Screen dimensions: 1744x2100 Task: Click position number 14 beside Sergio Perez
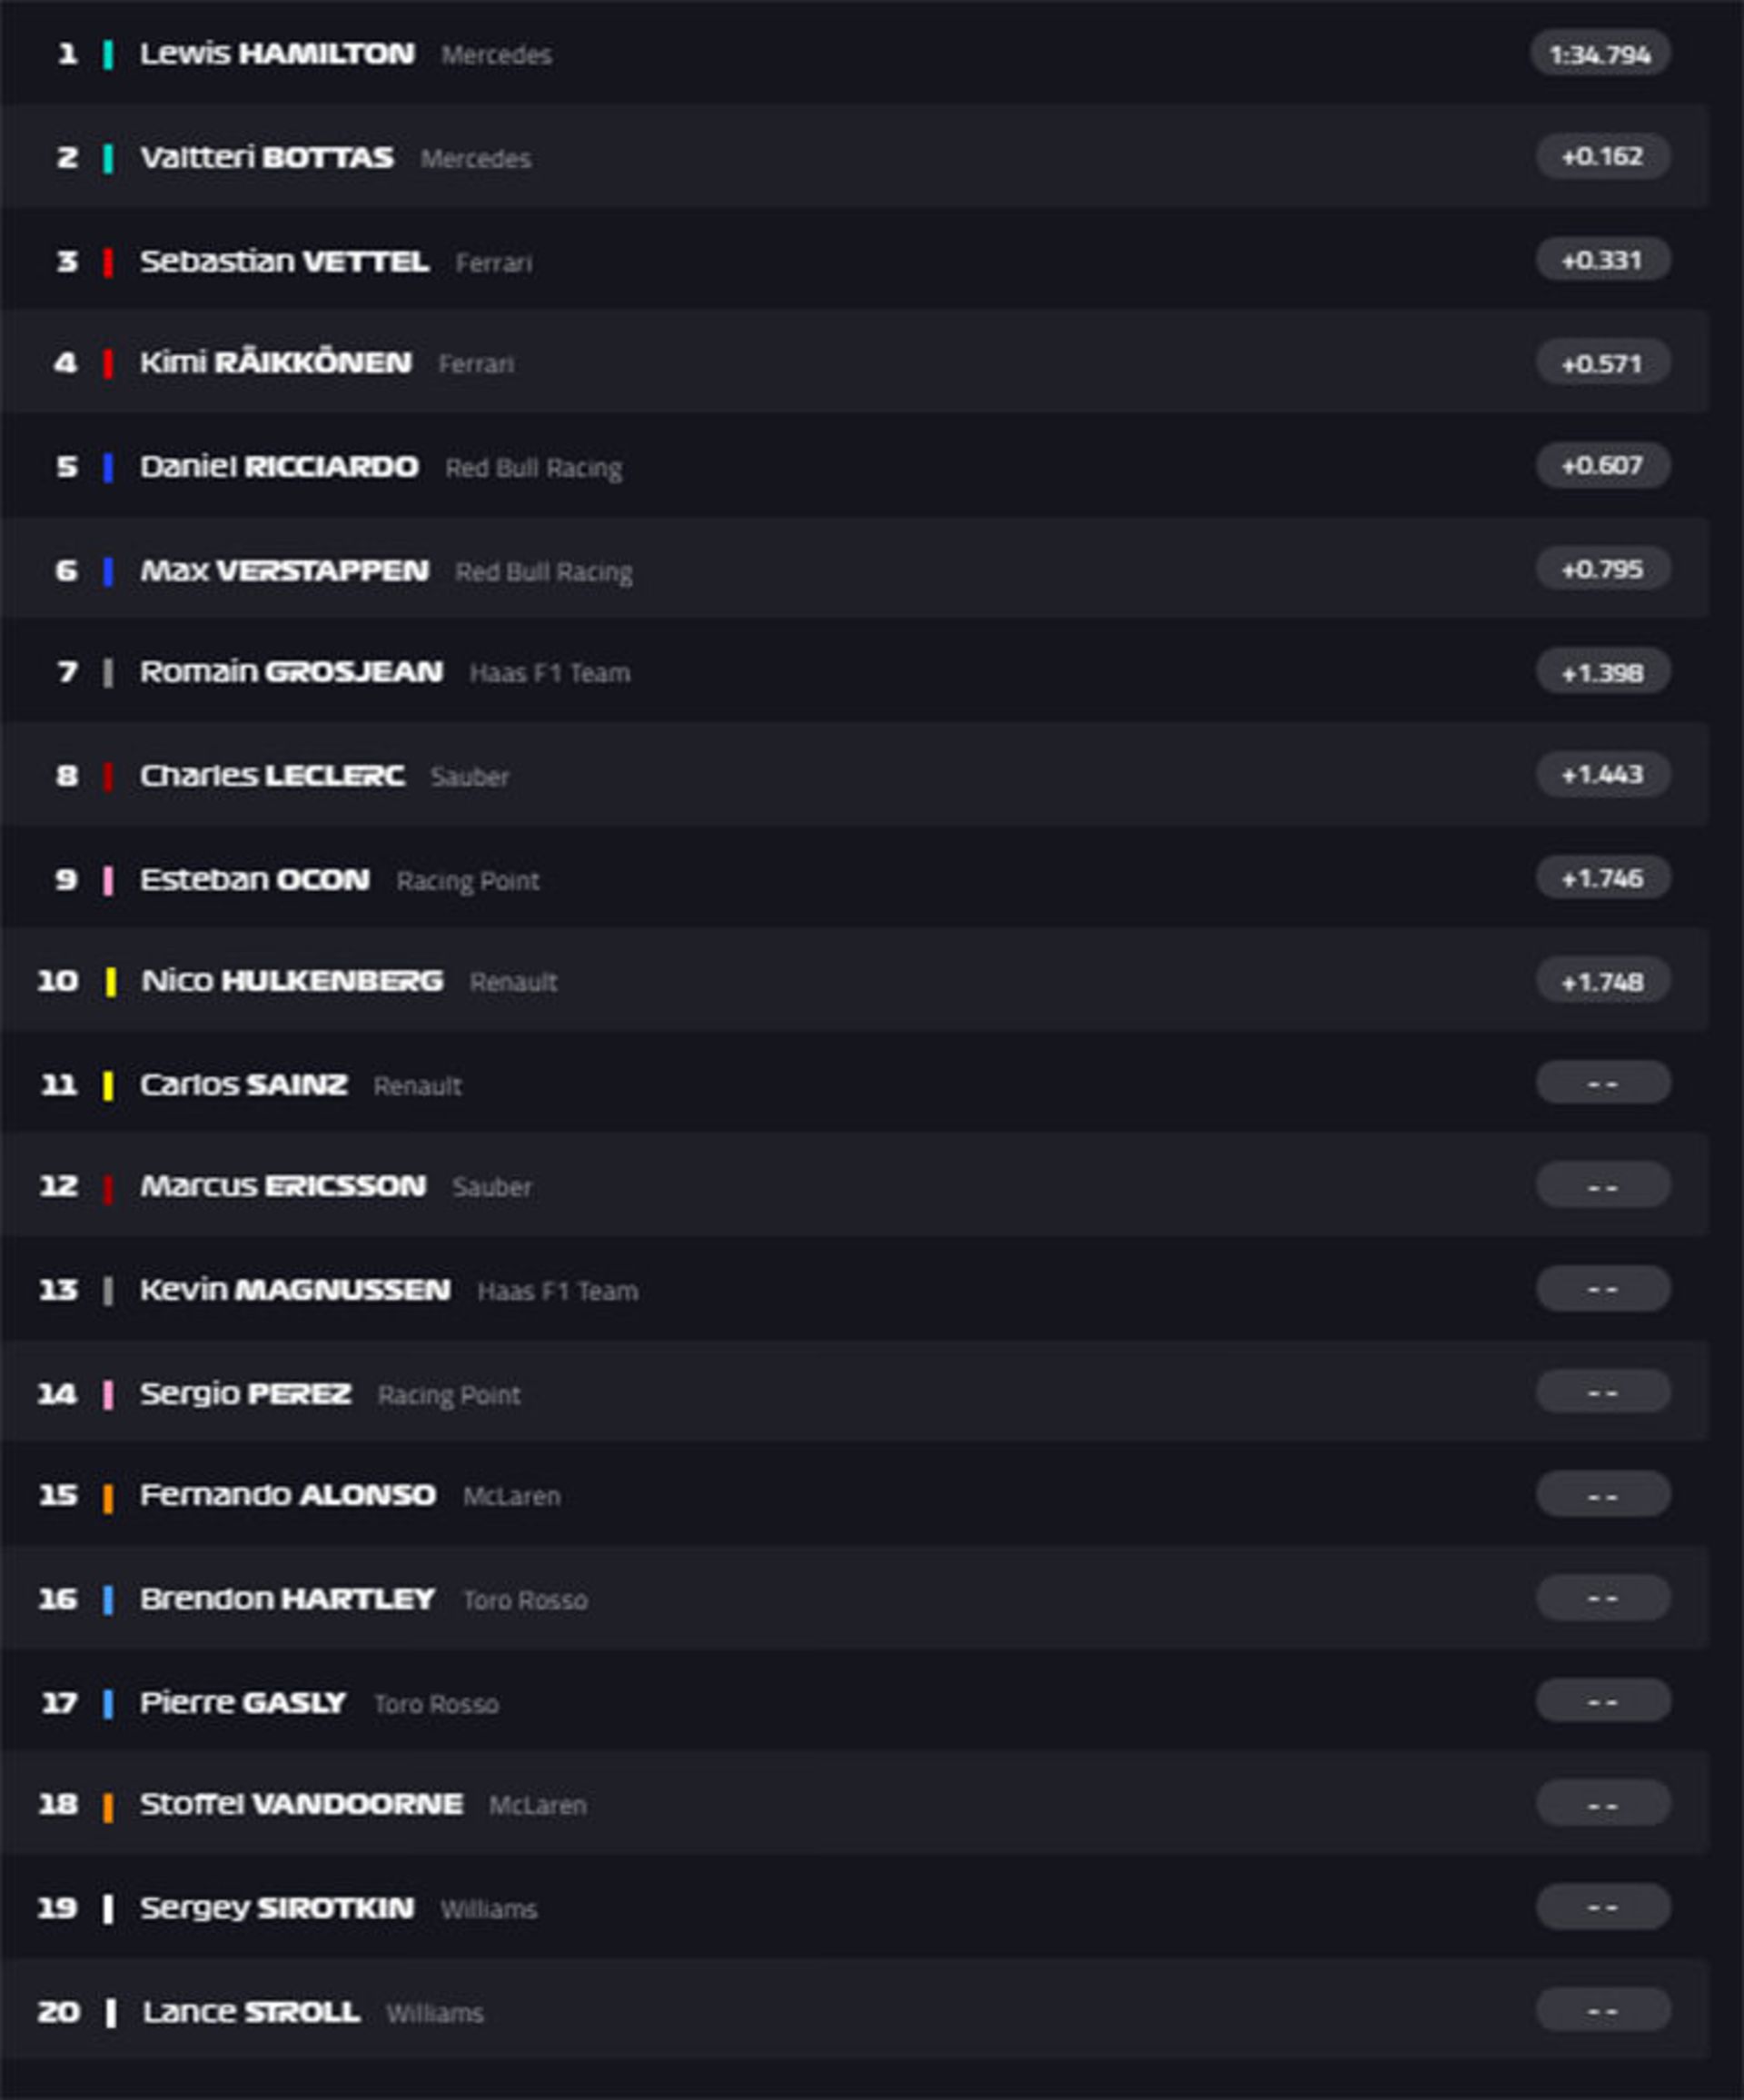point(58,1394)
